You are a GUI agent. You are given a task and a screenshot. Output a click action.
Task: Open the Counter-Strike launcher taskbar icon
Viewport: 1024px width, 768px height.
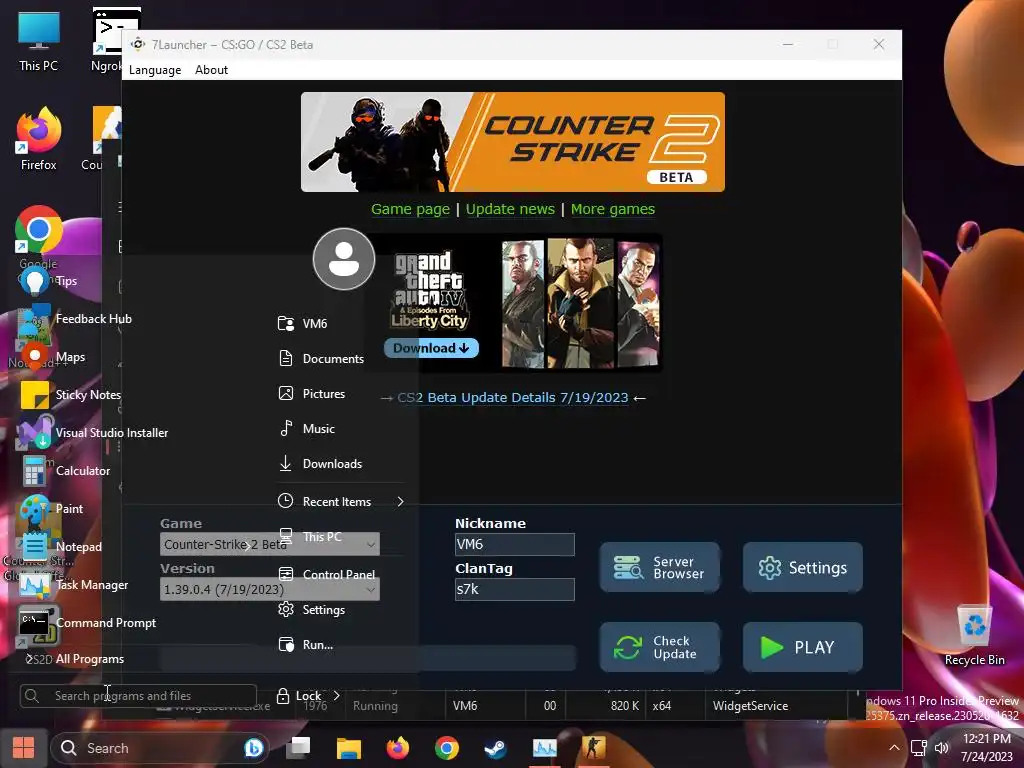pyautogui.click(x=594, y=748)
